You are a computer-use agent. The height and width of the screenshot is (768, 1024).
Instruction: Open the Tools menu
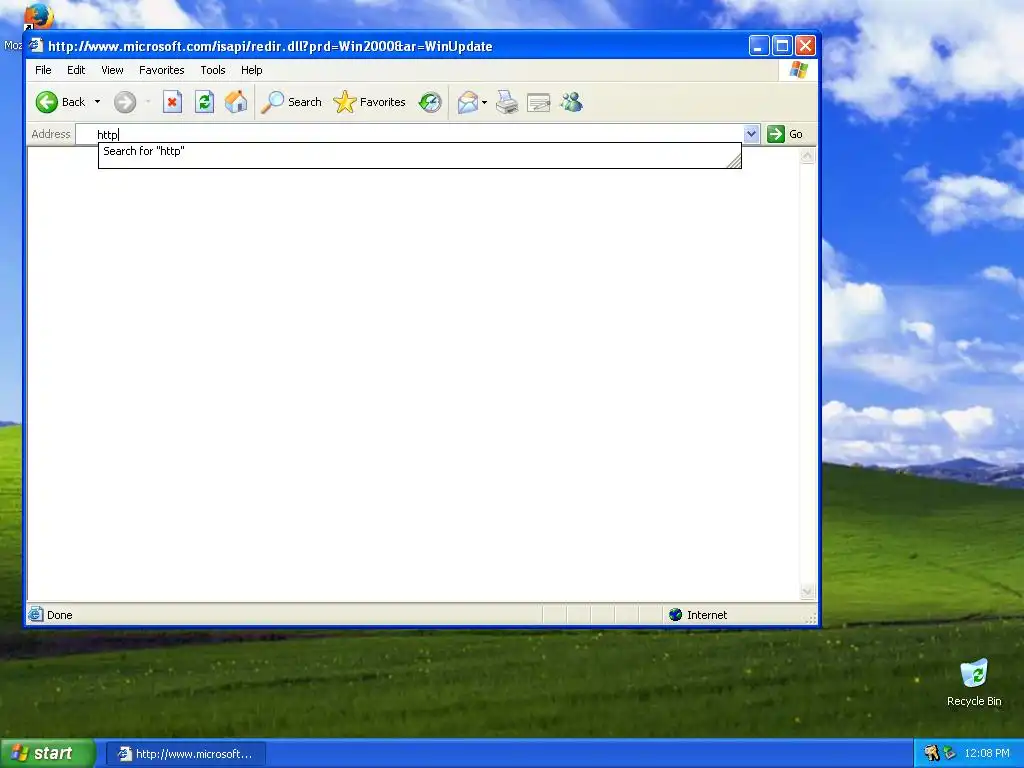[x=213, y=70]
